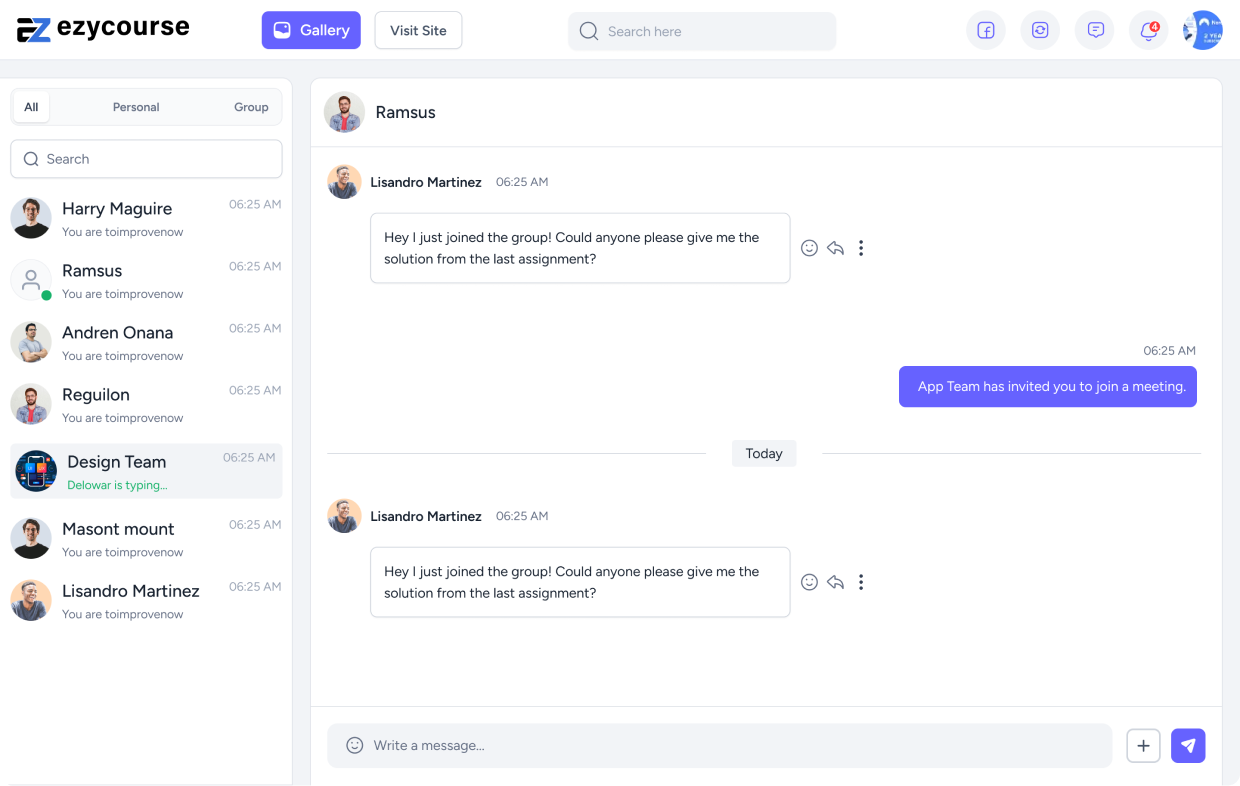Click the Visit Site button

coord(418,31)
